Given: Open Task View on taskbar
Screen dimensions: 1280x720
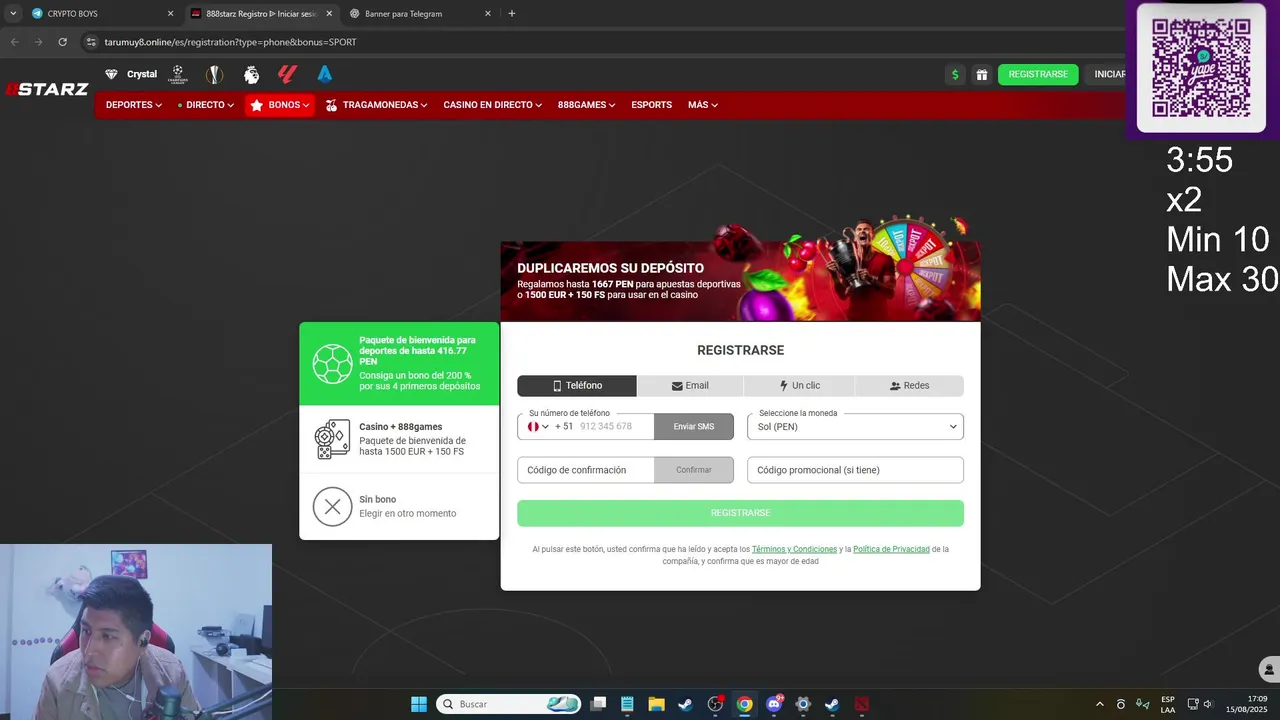Looking at the screenshot, I should pos(598,704).
